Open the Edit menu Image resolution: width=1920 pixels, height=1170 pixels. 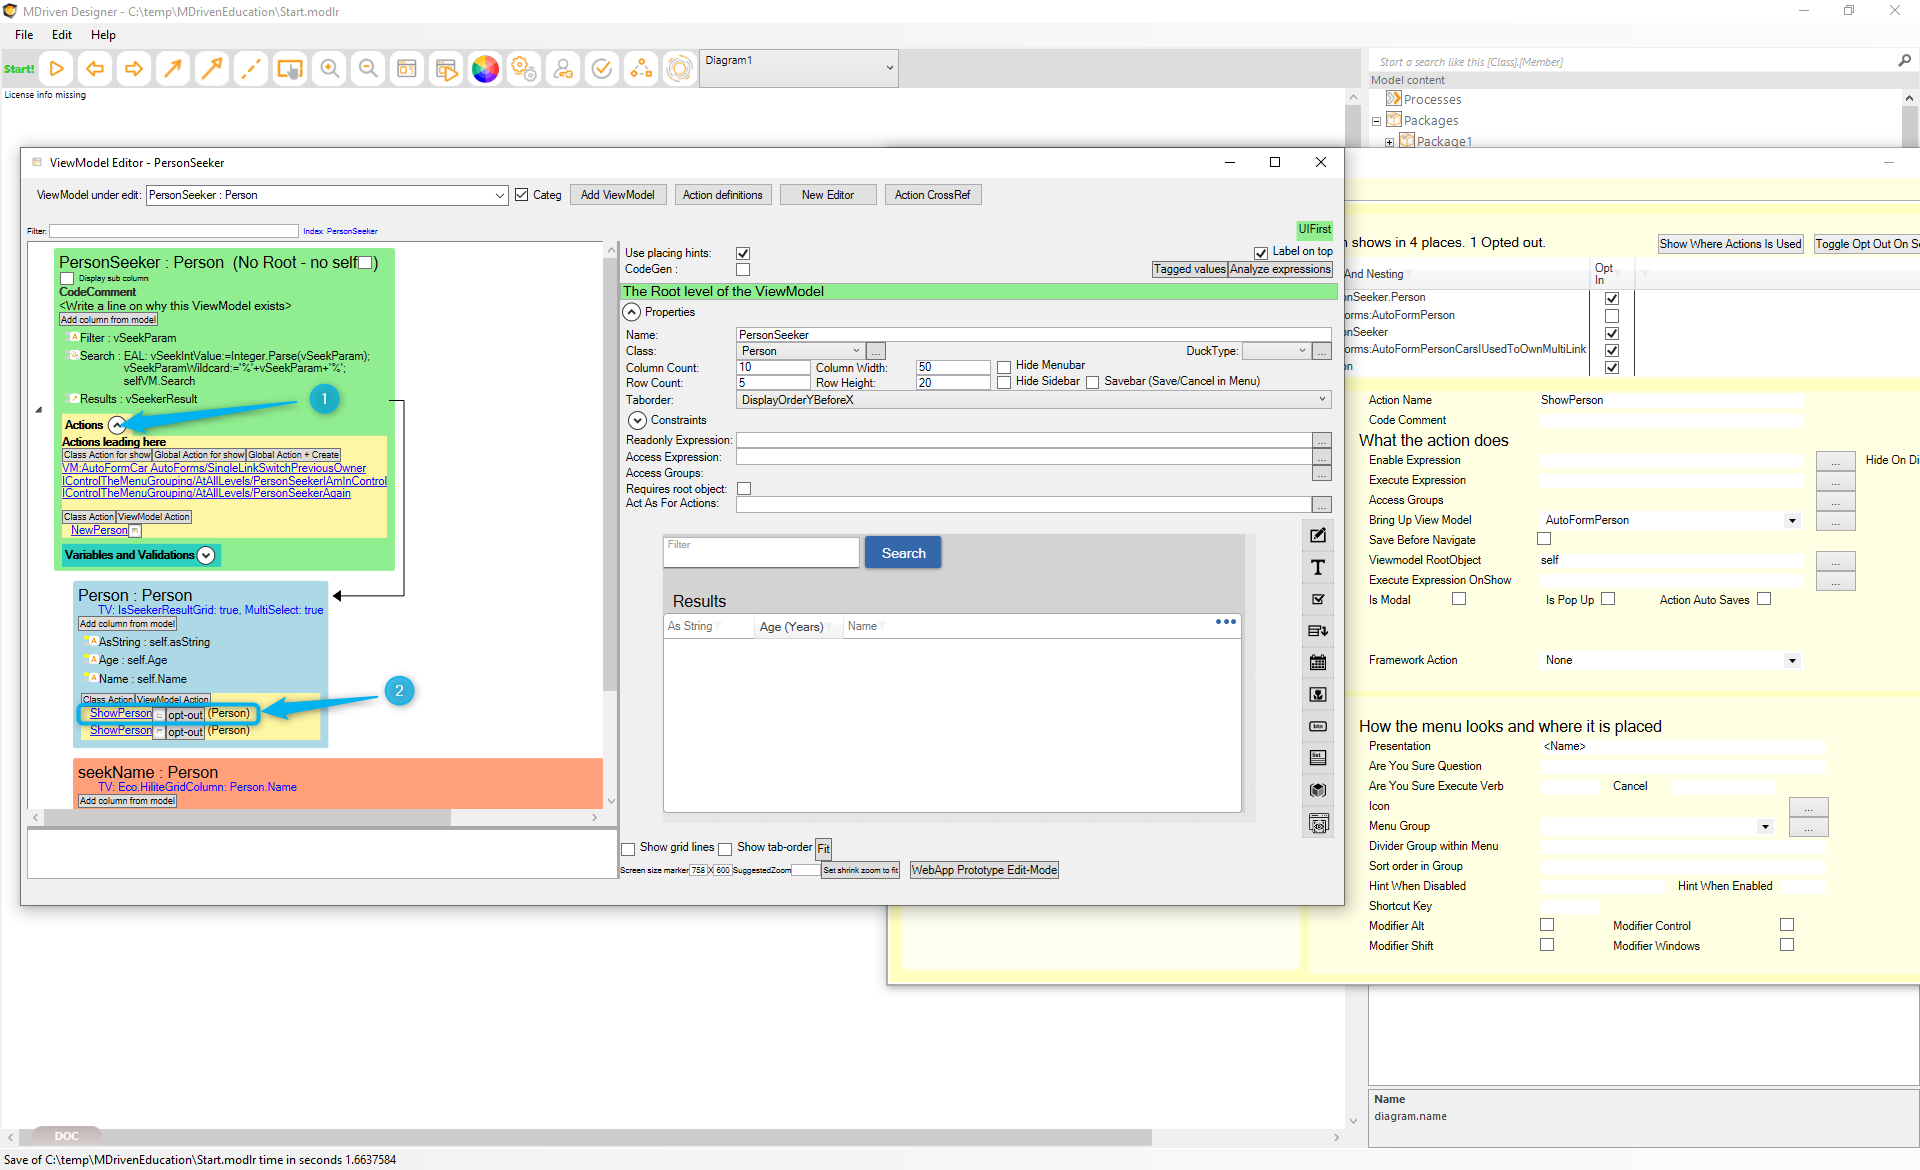click(x=62, y=35)
